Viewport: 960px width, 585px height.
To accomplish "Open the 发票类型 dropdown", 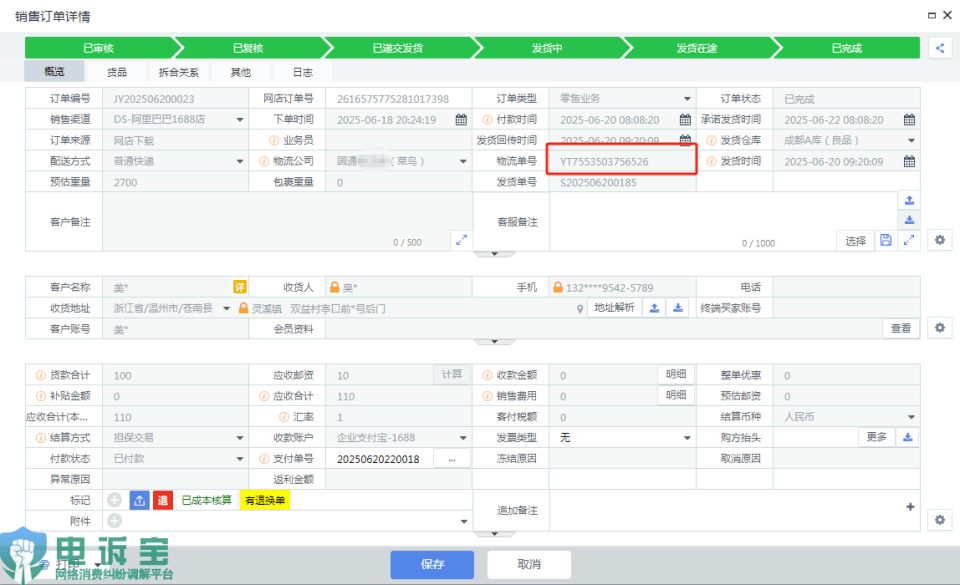I will click(687, 438).
